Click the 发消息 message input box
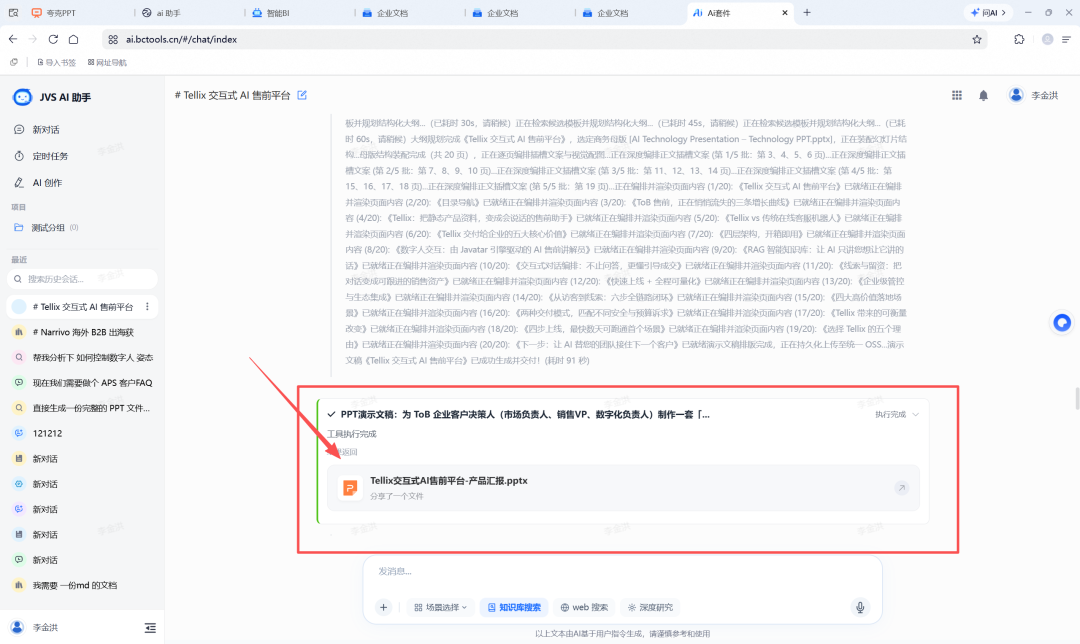Viewport: 1080px width, 644px height. coord(622,571)
